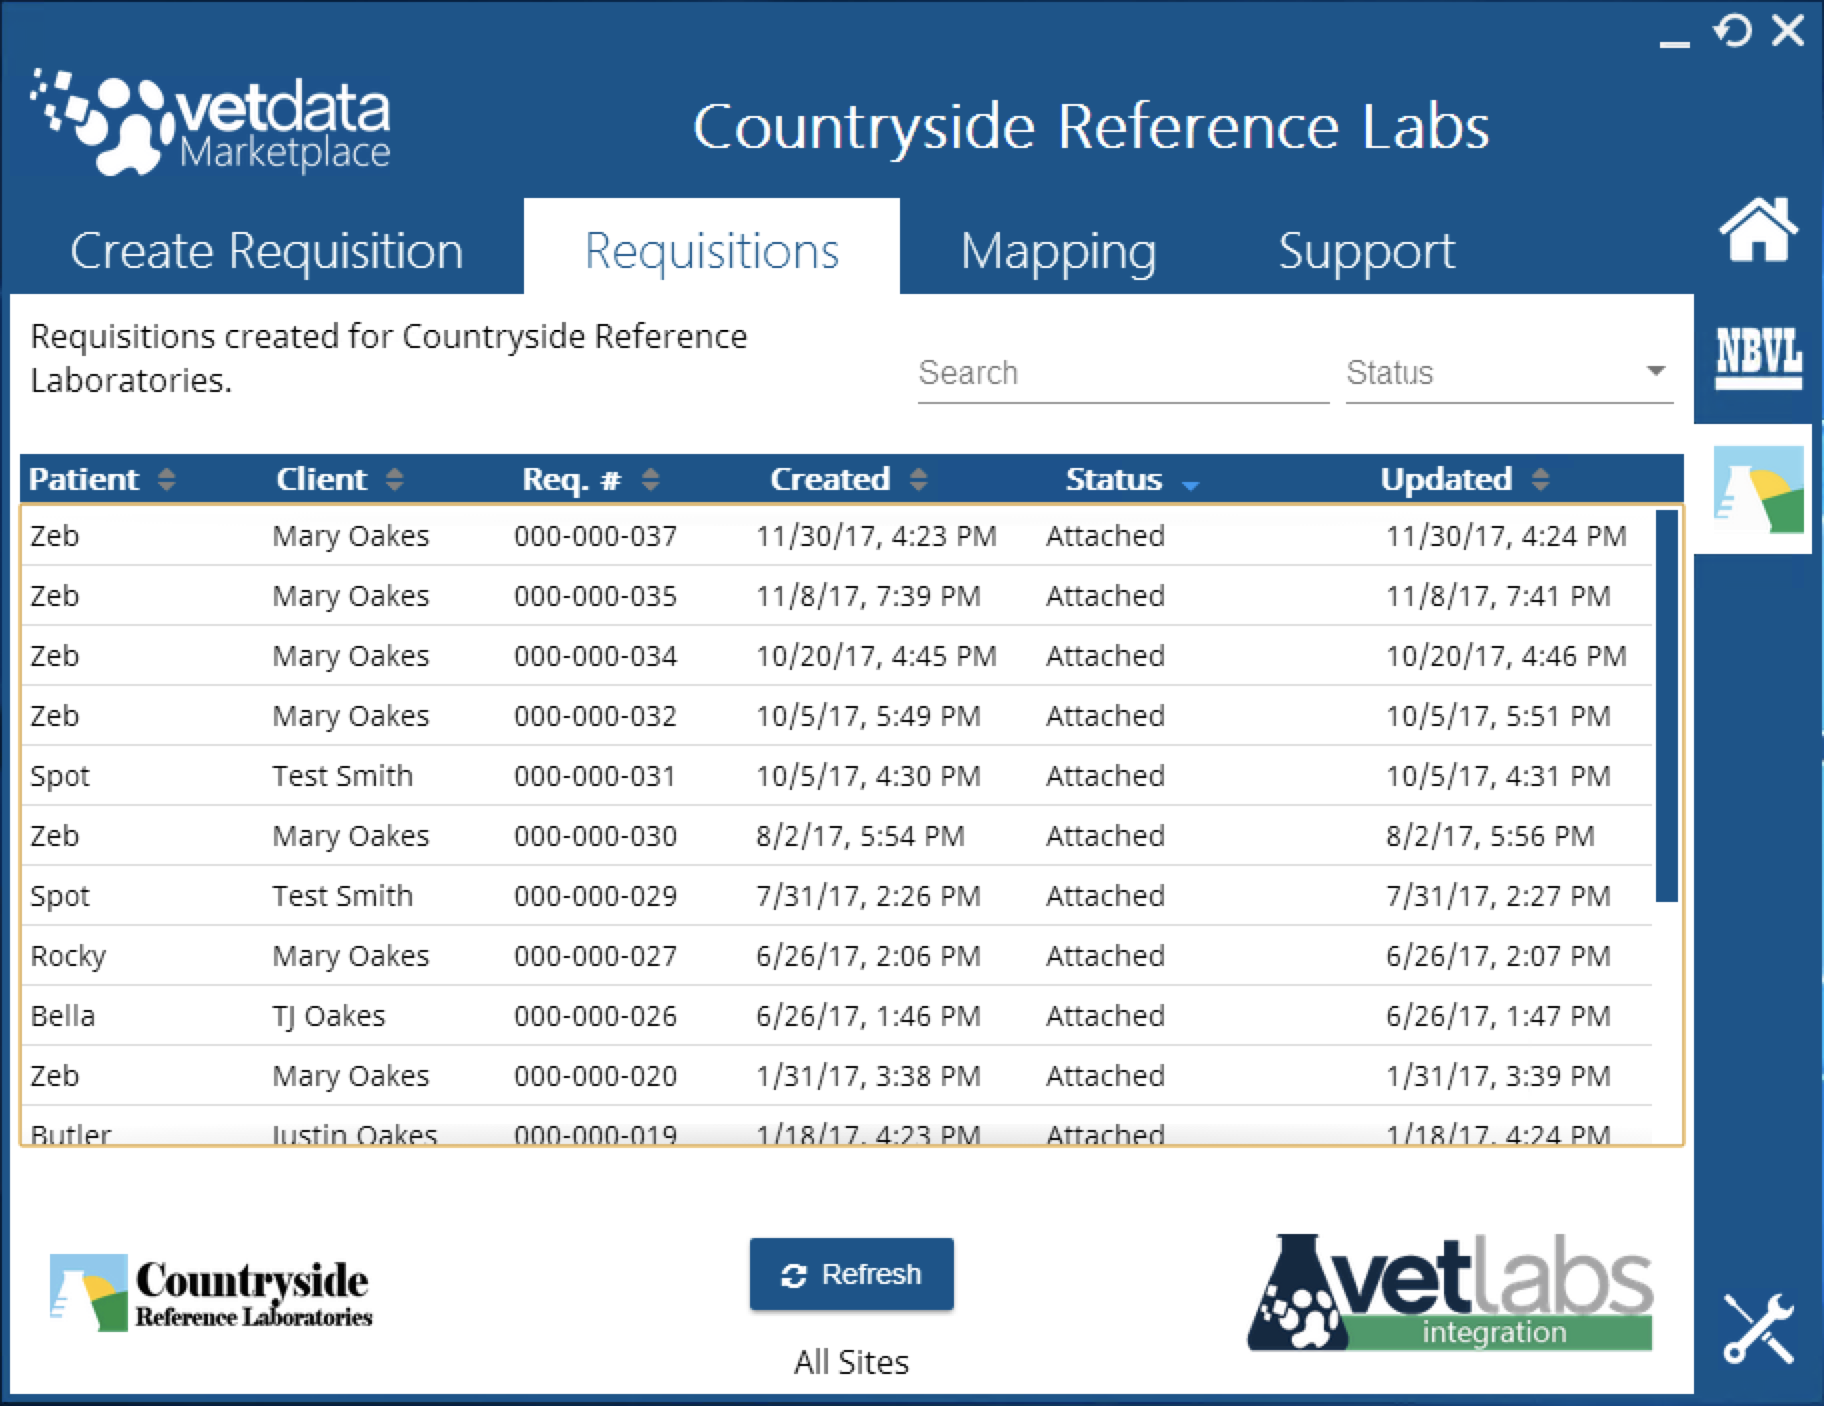
Task: Select requisition 000-000-035
Action: coord(836,596)
